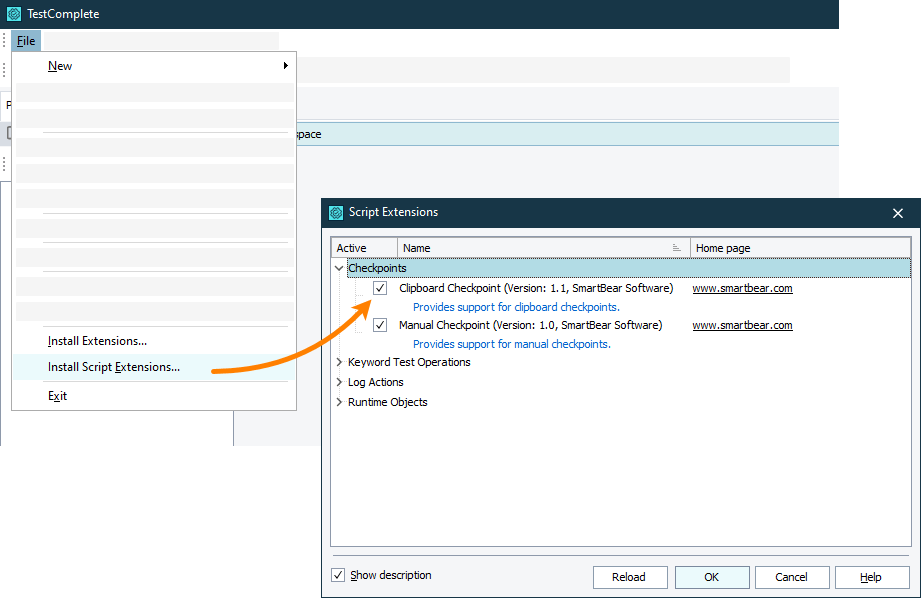The image size is (921, 598).
Task: Select Exit from the File menu
Action: 154,396
